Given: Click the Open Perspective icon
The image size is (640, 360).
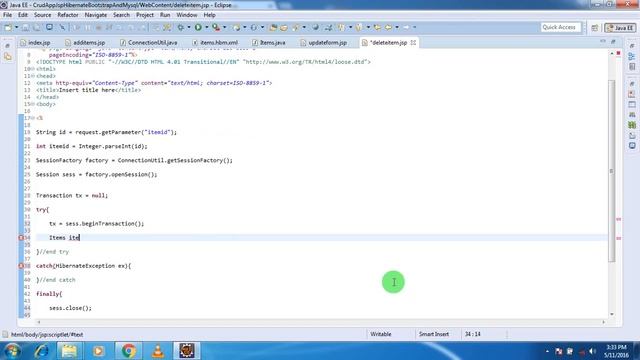Looking at the screenshot, I should click(x=595, y=28).
